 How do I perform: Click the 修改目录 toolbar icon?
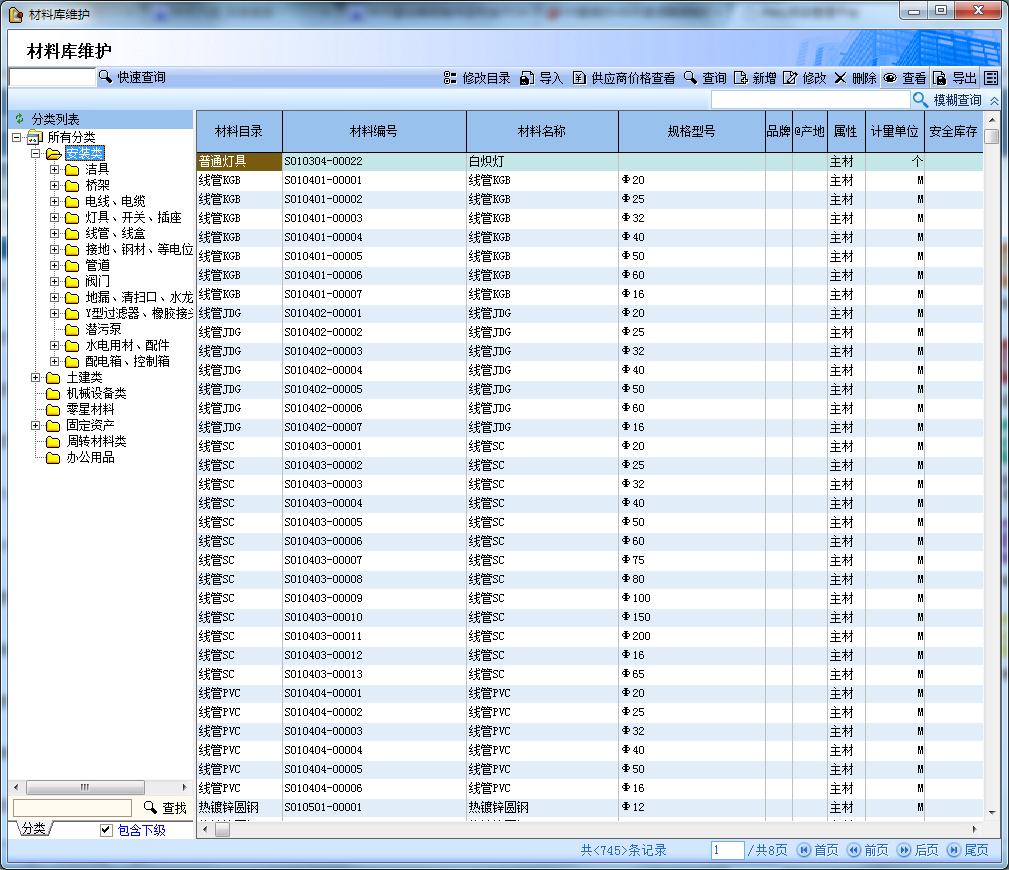[x=450, y=78]
